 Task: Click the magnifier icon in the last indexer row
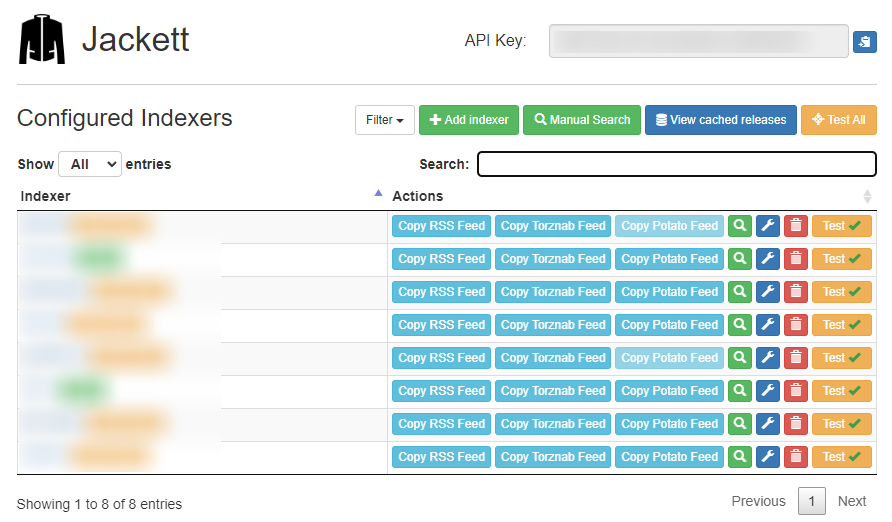(x=740, y=457)
